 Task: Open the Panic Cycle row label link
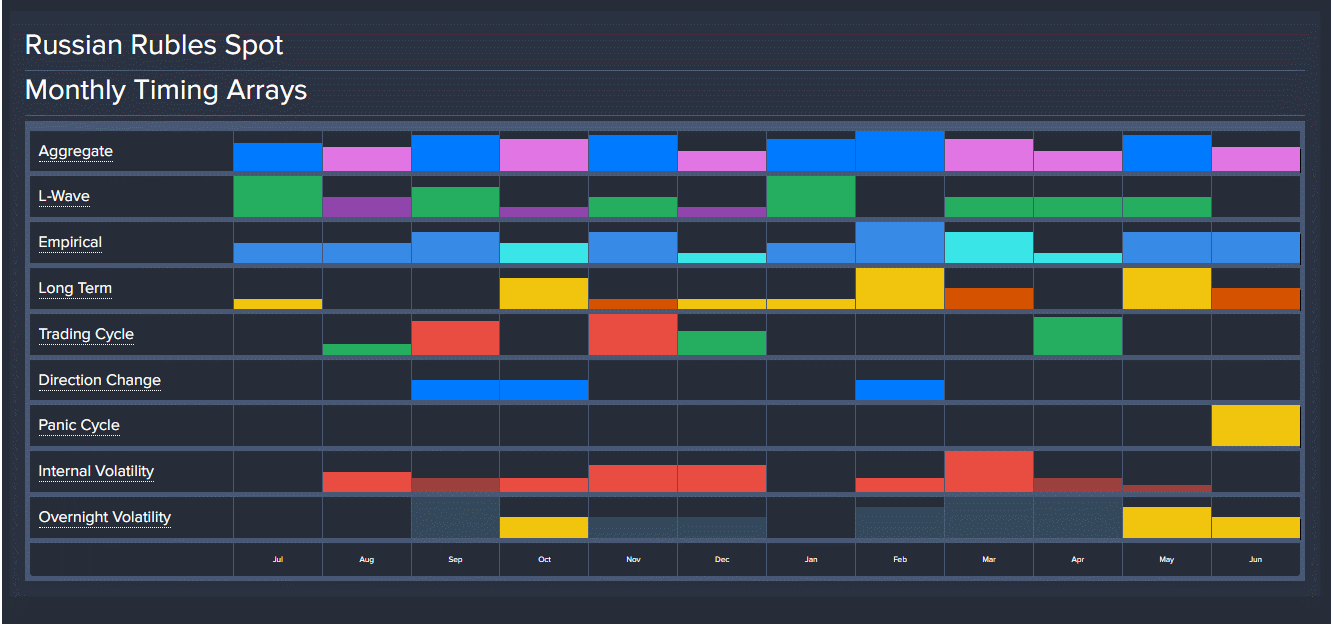(x=79, y=426)
